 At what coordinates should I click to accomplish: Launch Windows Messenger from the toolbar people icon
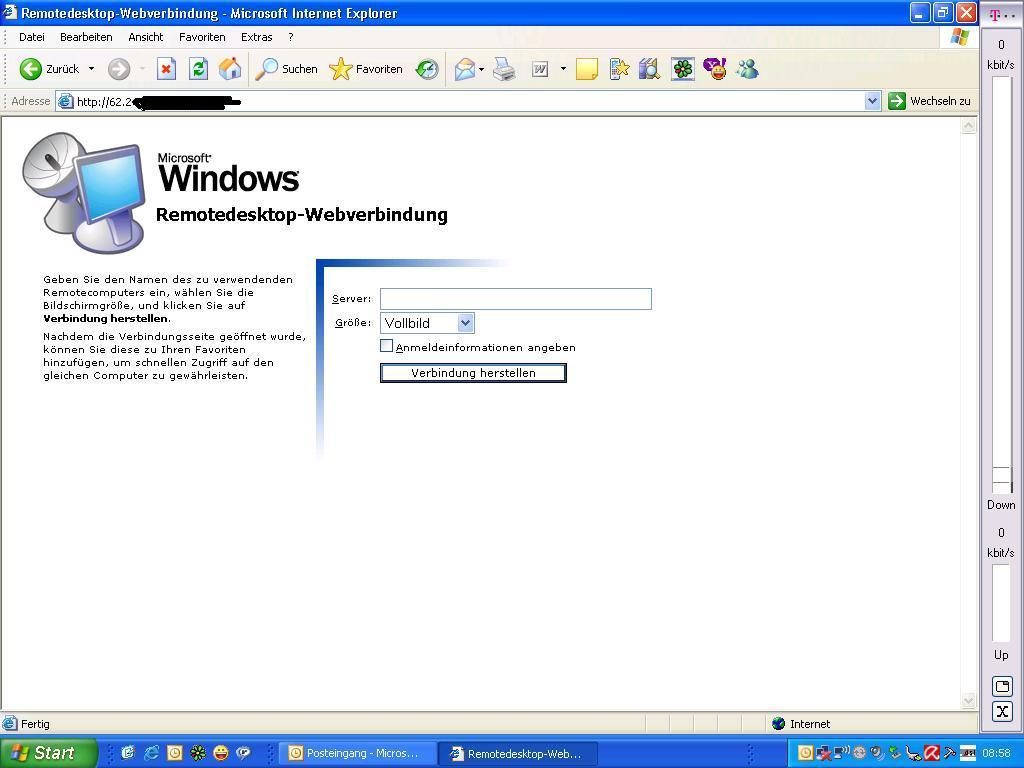click(747, 69)
